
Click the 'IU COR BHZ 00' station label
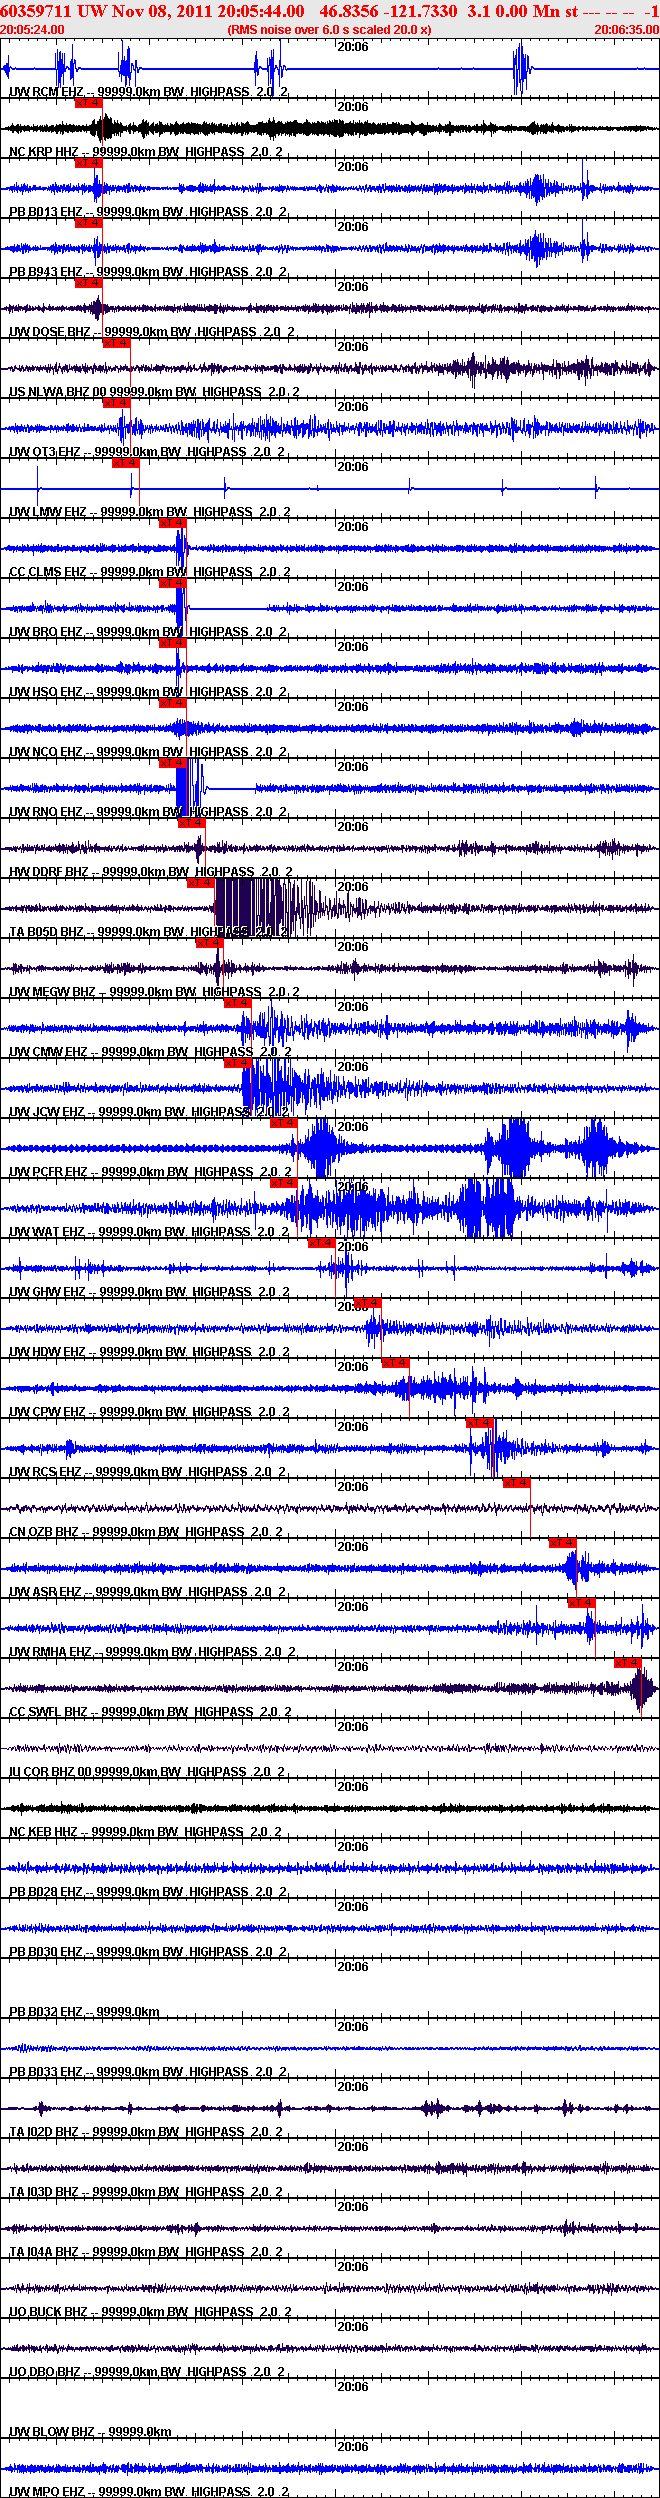tap(50, 1772)
